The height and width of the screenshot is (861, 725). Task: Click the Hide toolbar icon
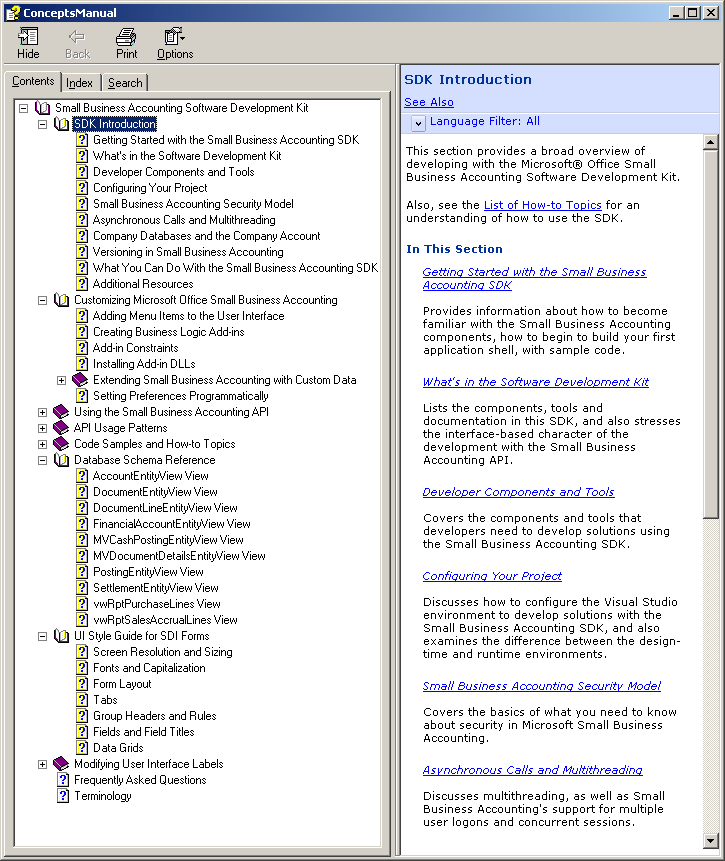[x=28, y=37]
